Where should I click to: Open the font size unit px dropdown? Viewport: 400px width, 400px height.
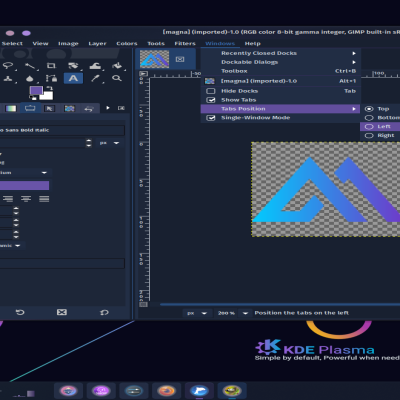pyautogui.click(x=109, y=143)
